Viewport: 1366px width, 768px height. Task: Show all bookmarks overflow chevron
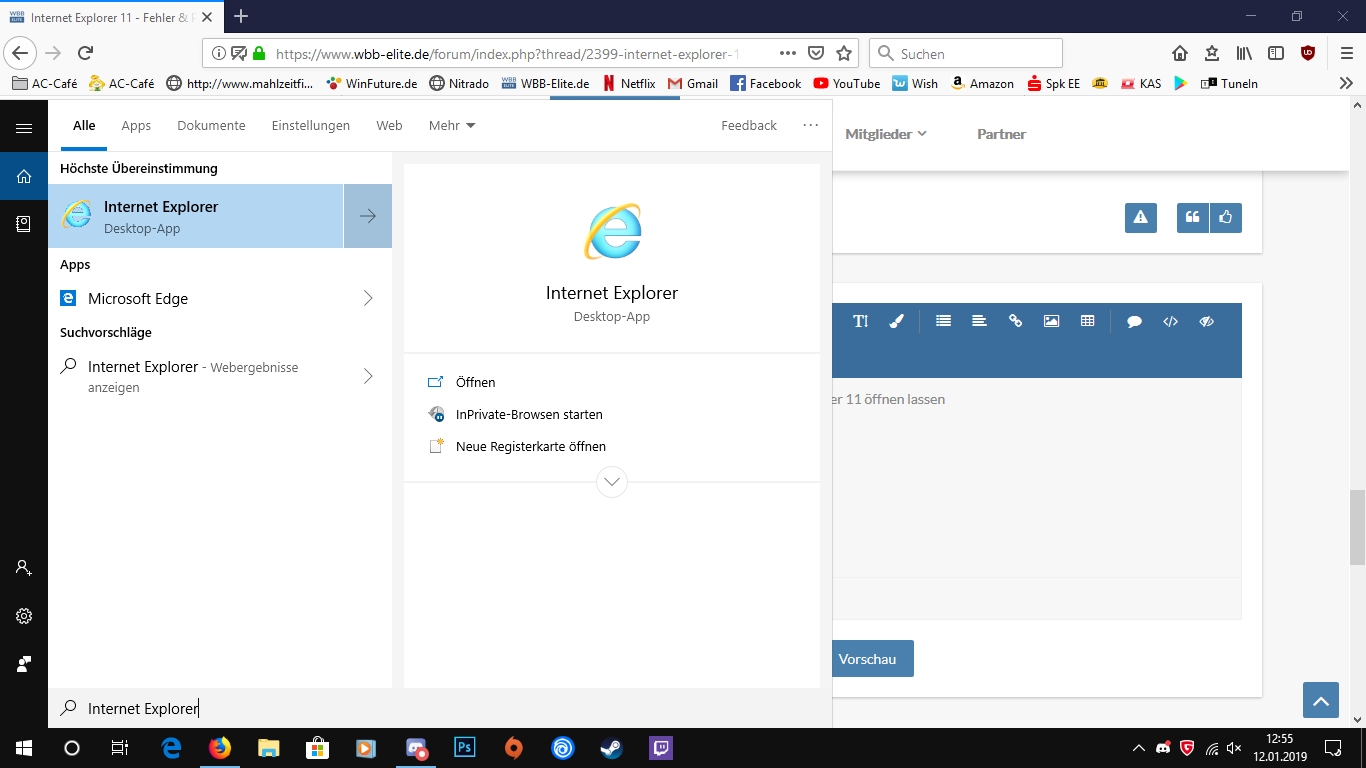coord(1346,83)
